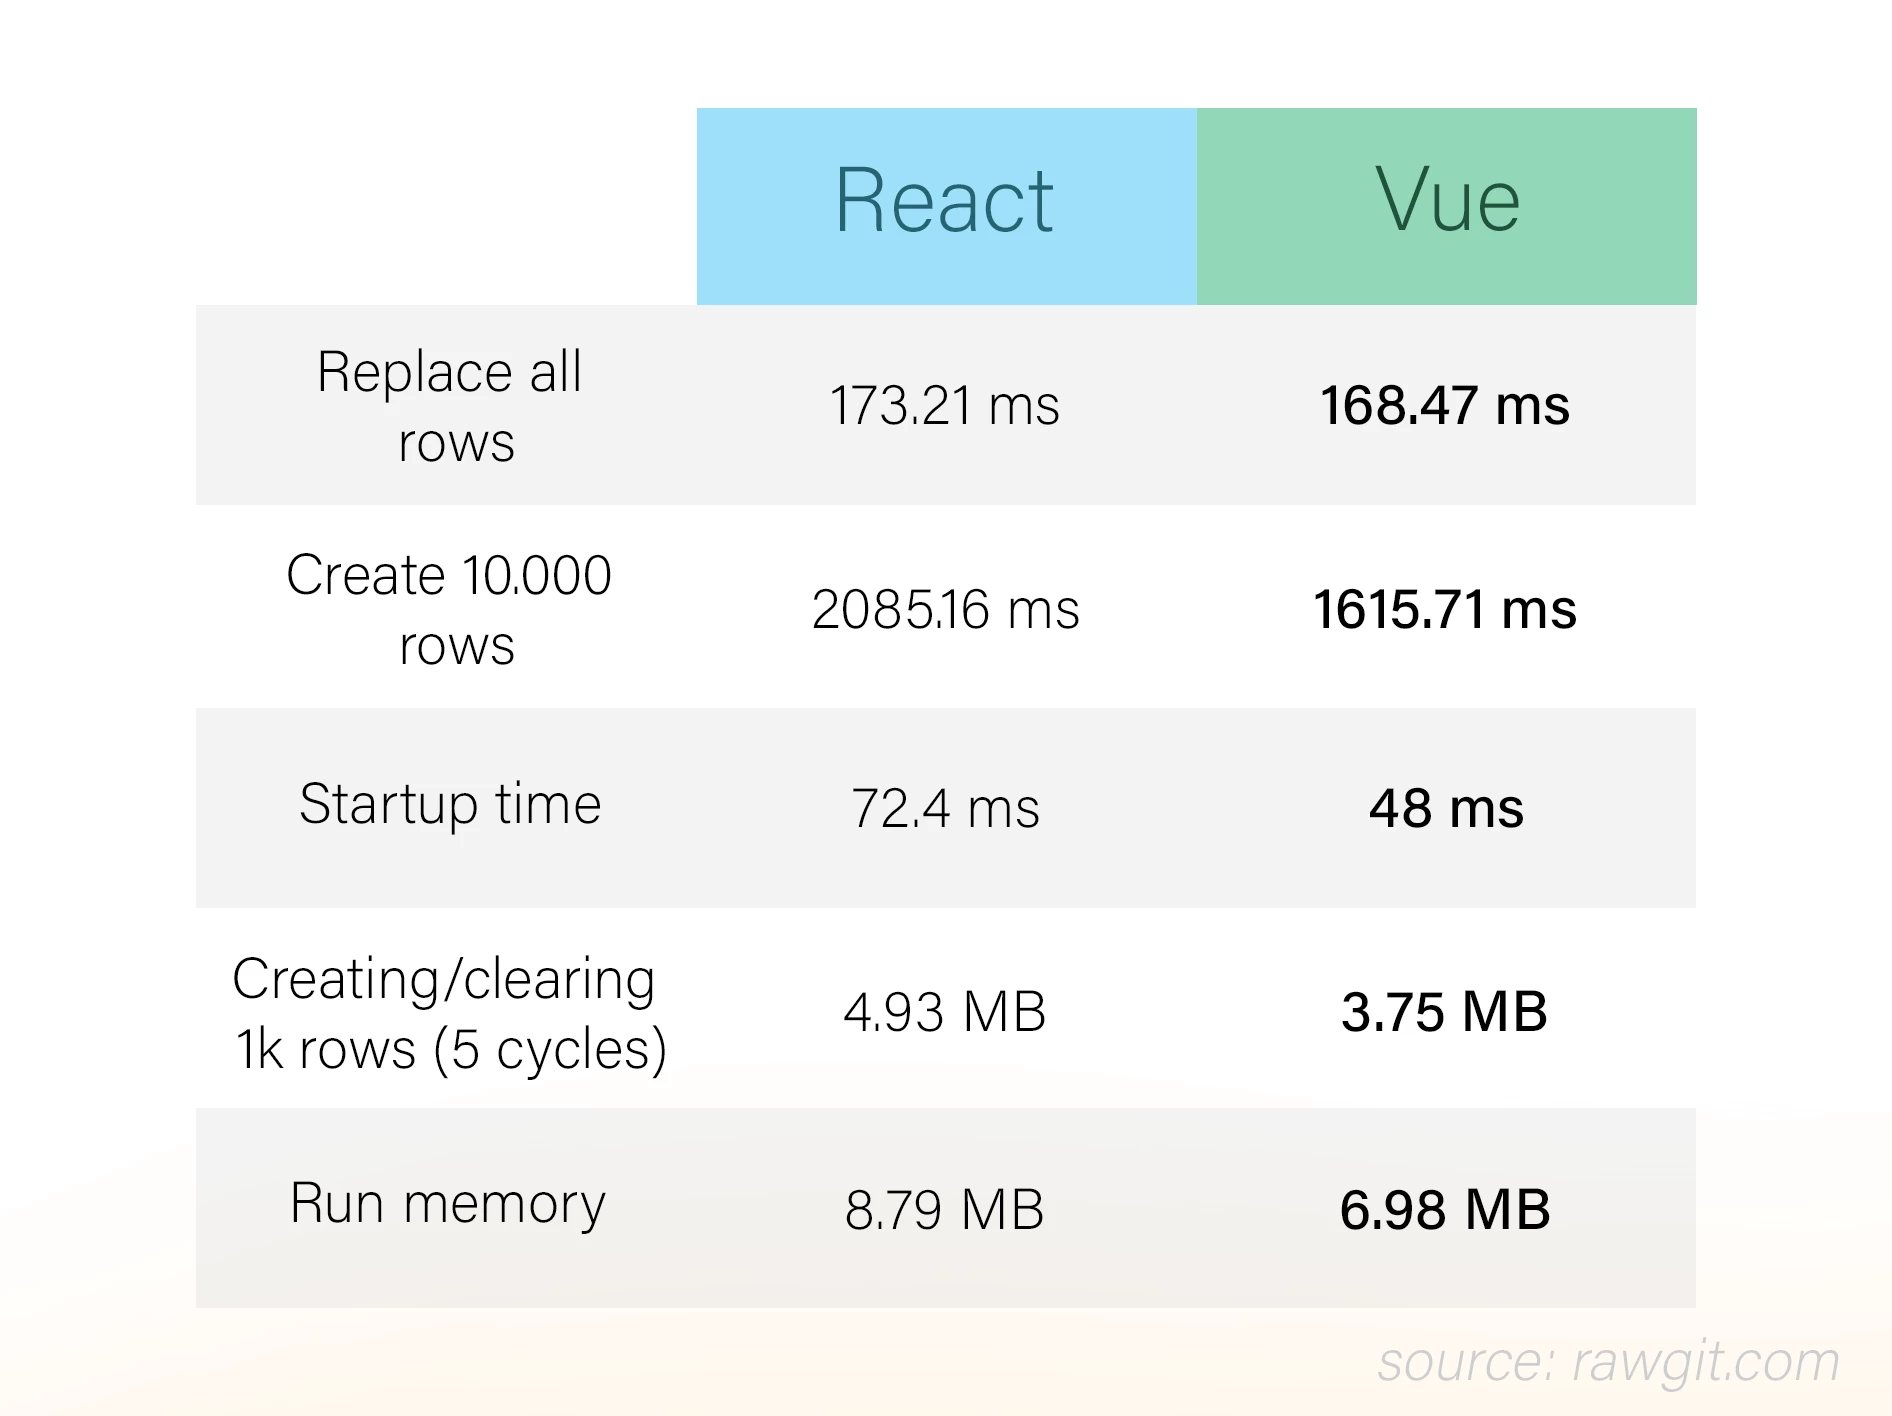Select the 'Creating/clearing 1k rows' label
This screenshot has width=1892, height=1416.
pyautogui.click(x=449, y=1013)
